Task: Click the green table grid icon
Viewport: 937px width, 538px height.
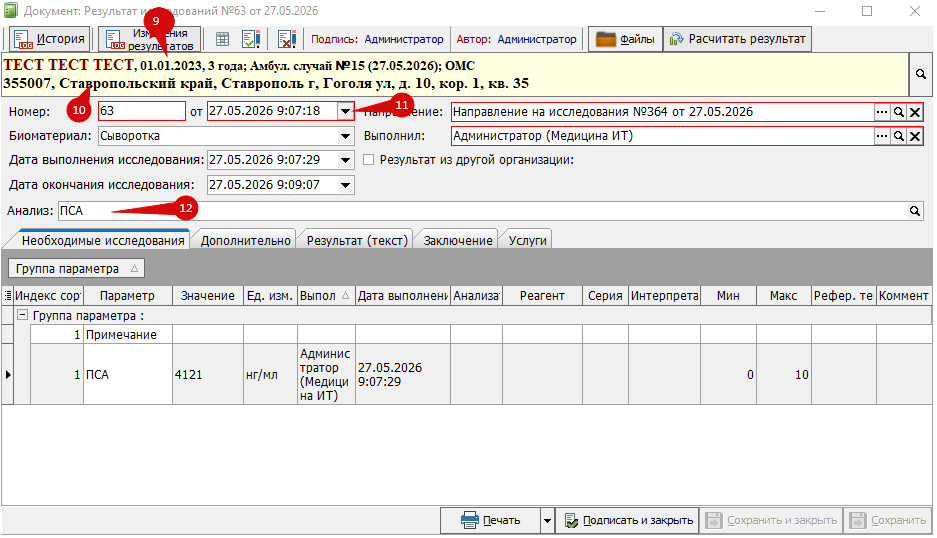Action: pyautogui.click(x=222, y=39)
